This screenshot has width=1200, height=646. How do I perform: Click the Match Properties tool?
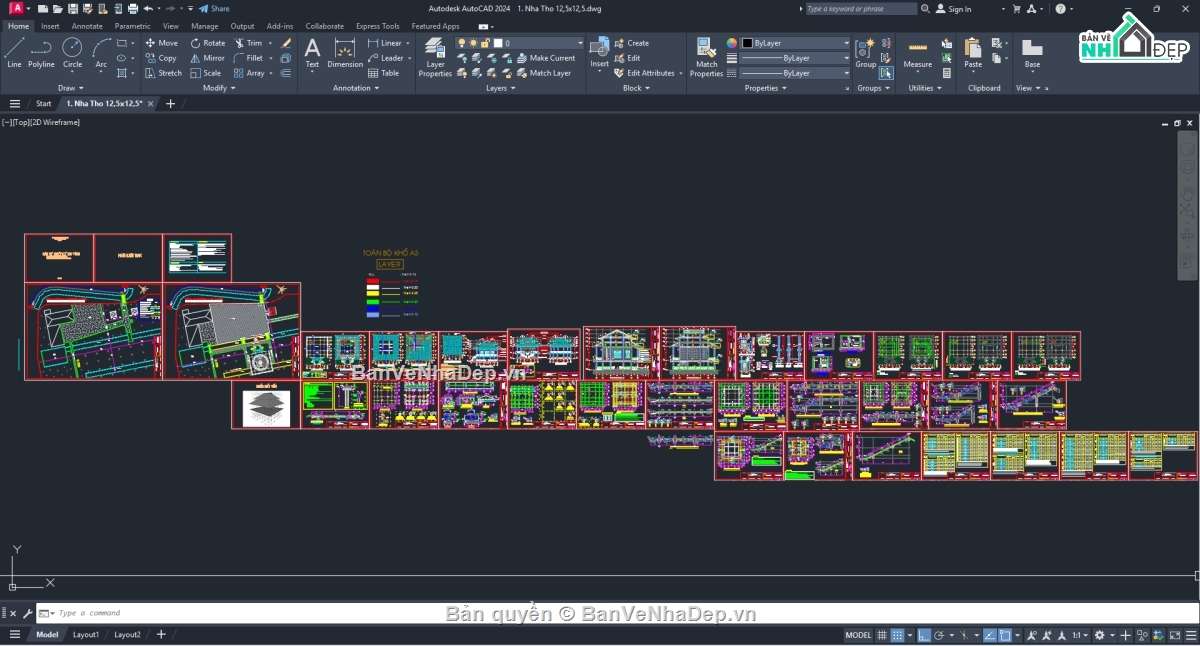tap(706, 57)
